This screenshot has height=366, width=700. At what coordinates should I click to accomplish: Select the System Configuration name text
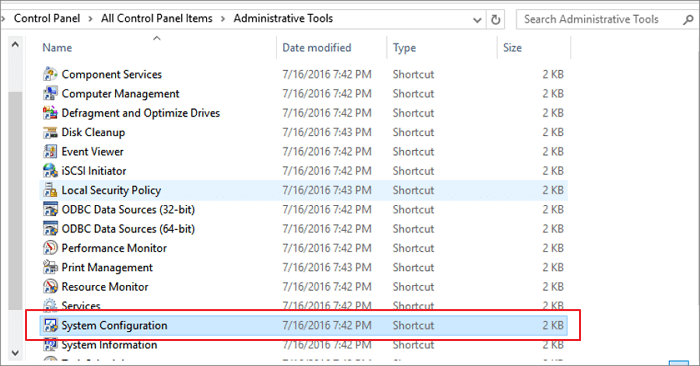114,325
